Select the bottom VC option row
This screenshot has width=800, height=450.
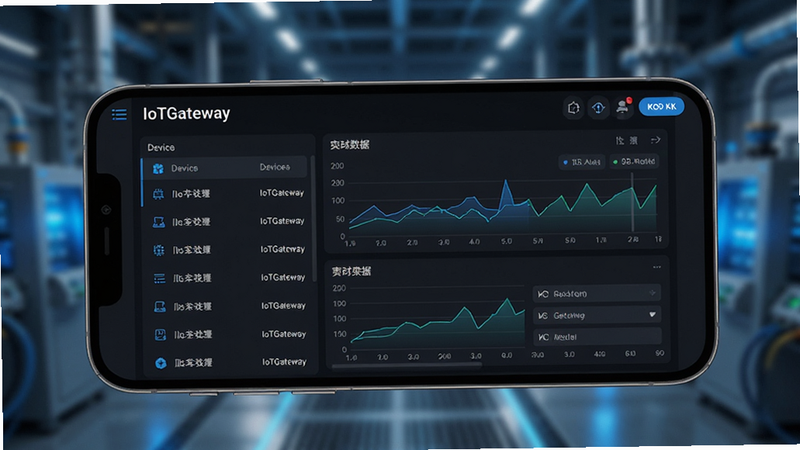[x=597, y=337]
